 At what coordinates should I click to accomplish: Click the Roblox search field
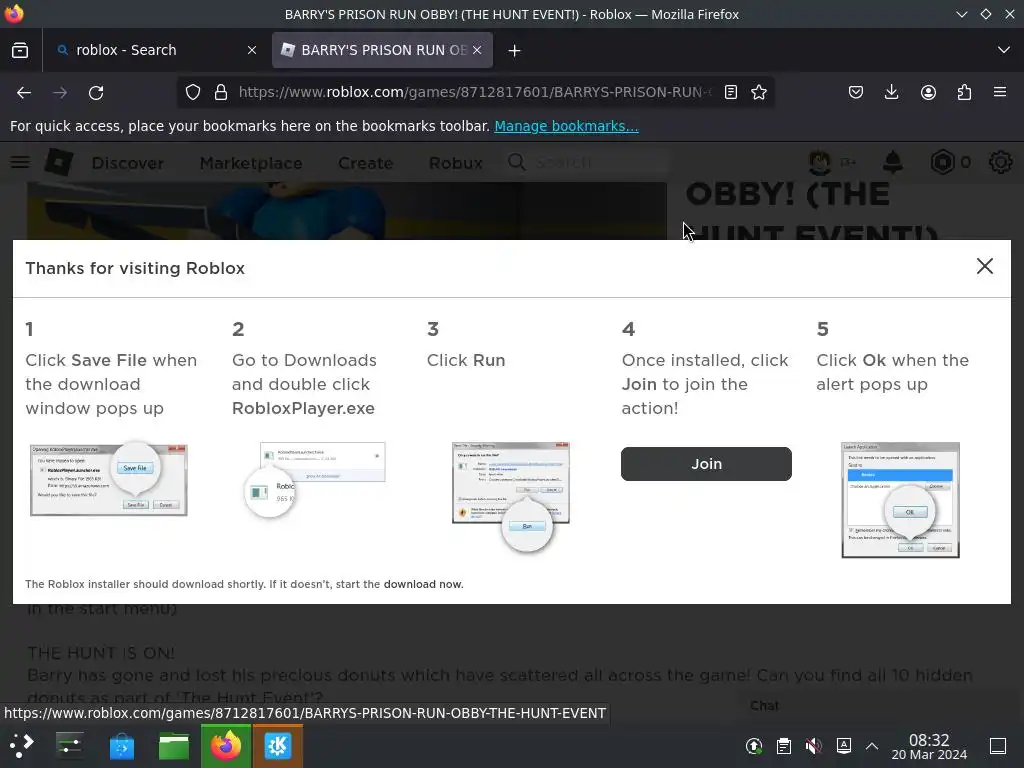point(588,162)
